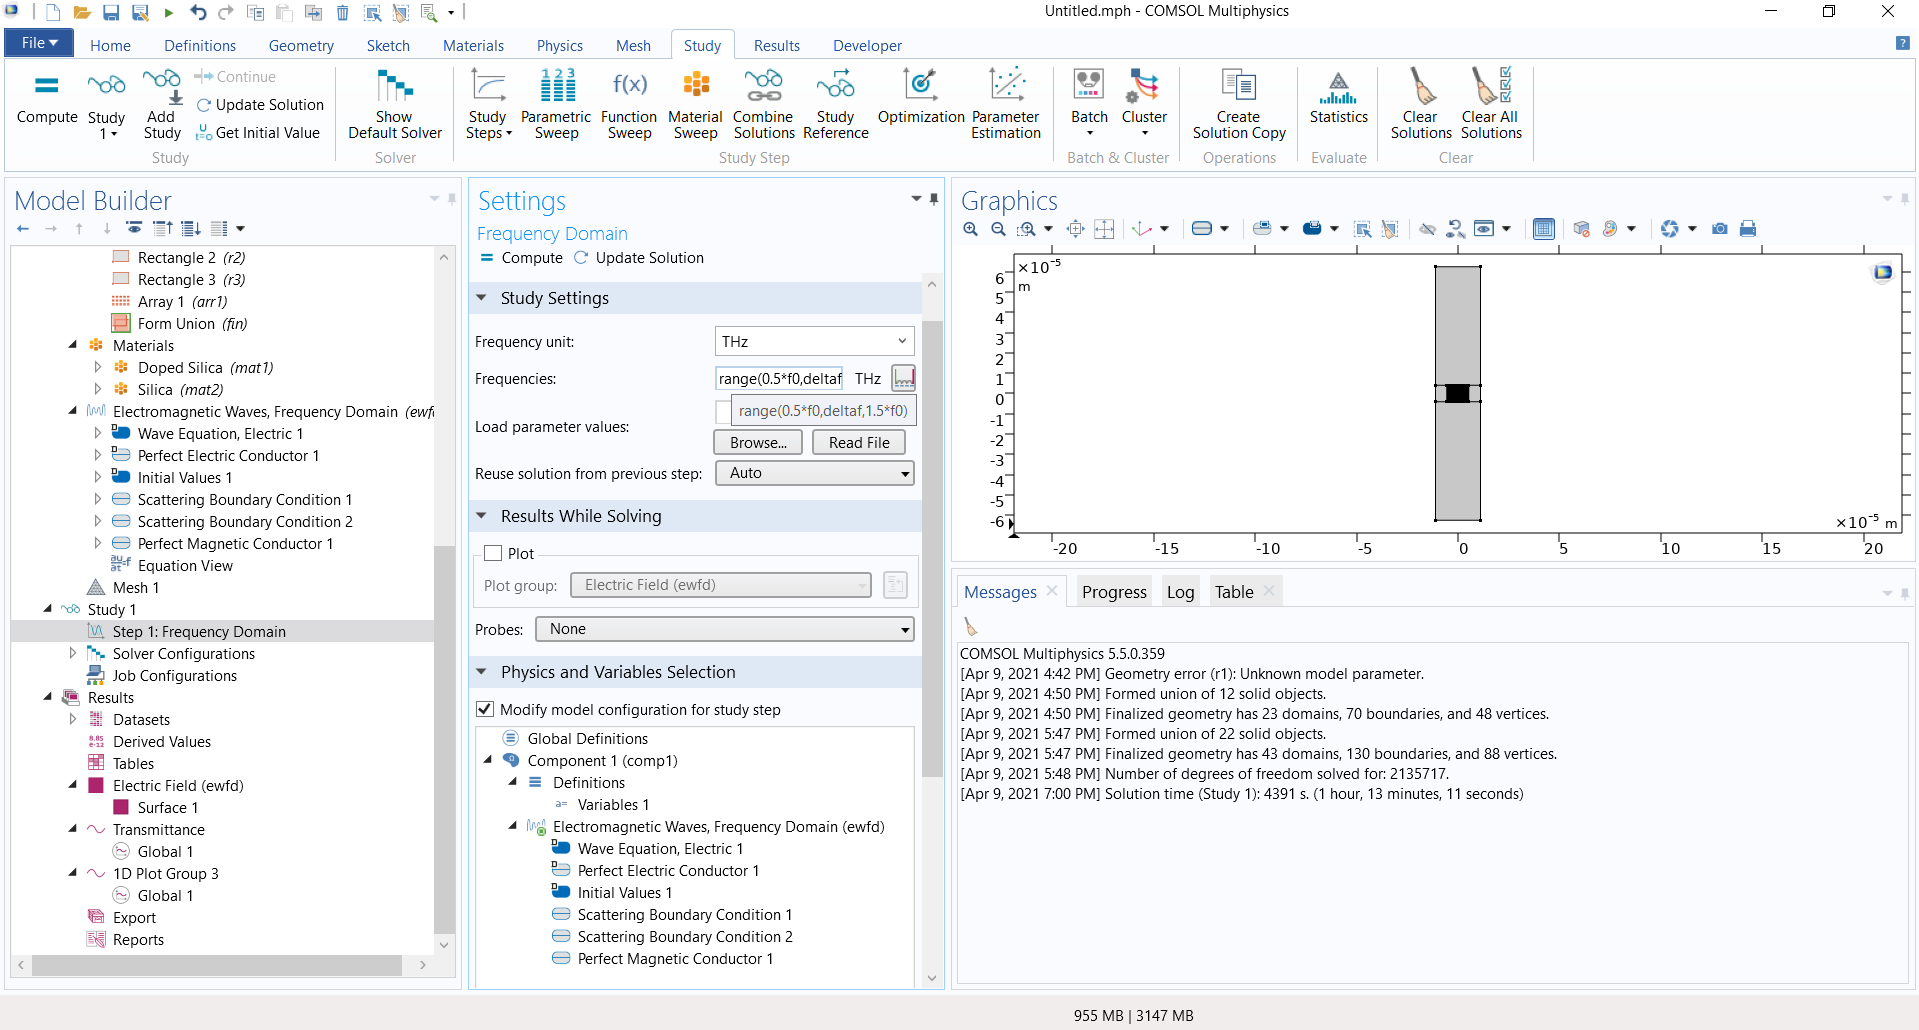Open the Frequency unit THz dropdown
The width and height of the screenshot is (1919, 1030).
pos(815,341)
